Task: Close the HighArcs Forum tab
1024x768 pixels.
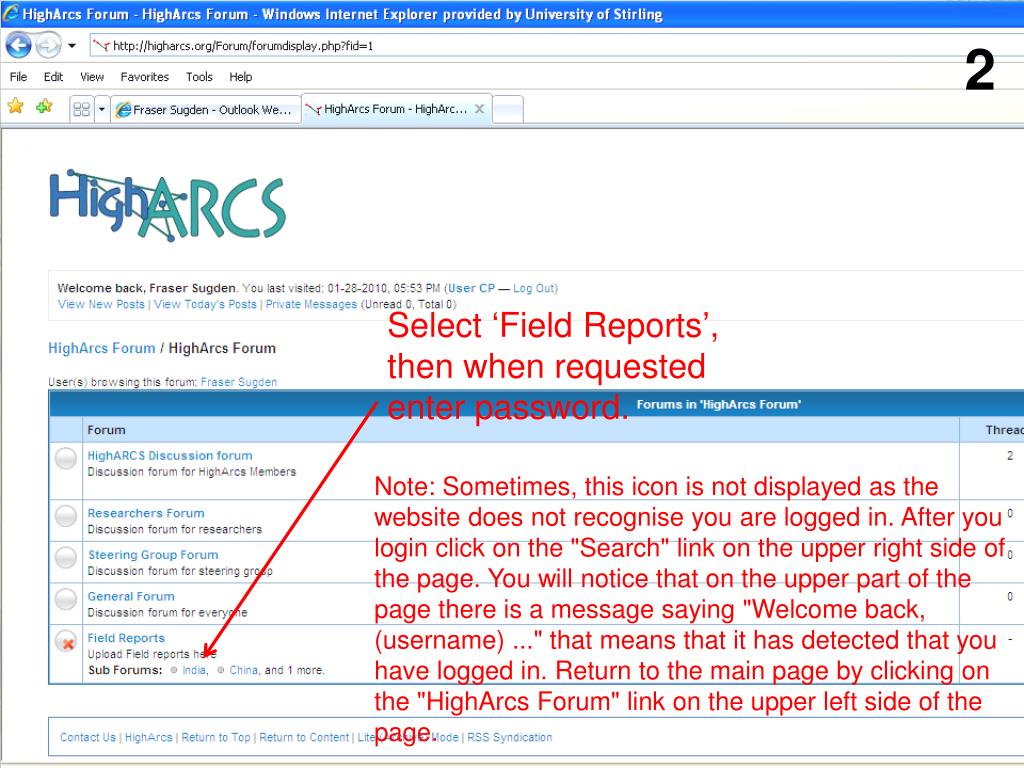Action: click(479, 109)
